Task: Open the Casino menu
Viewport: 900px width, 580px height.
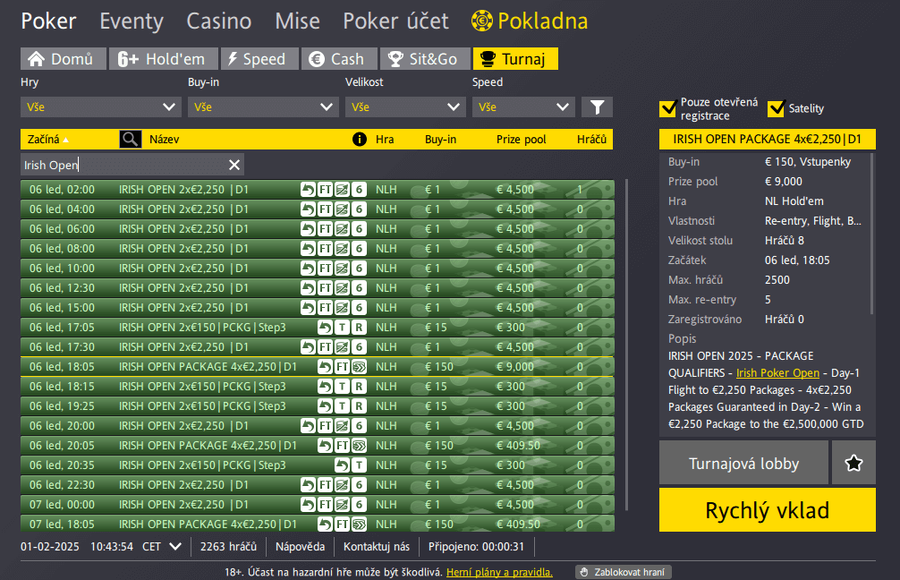Action: pos(219,21)
